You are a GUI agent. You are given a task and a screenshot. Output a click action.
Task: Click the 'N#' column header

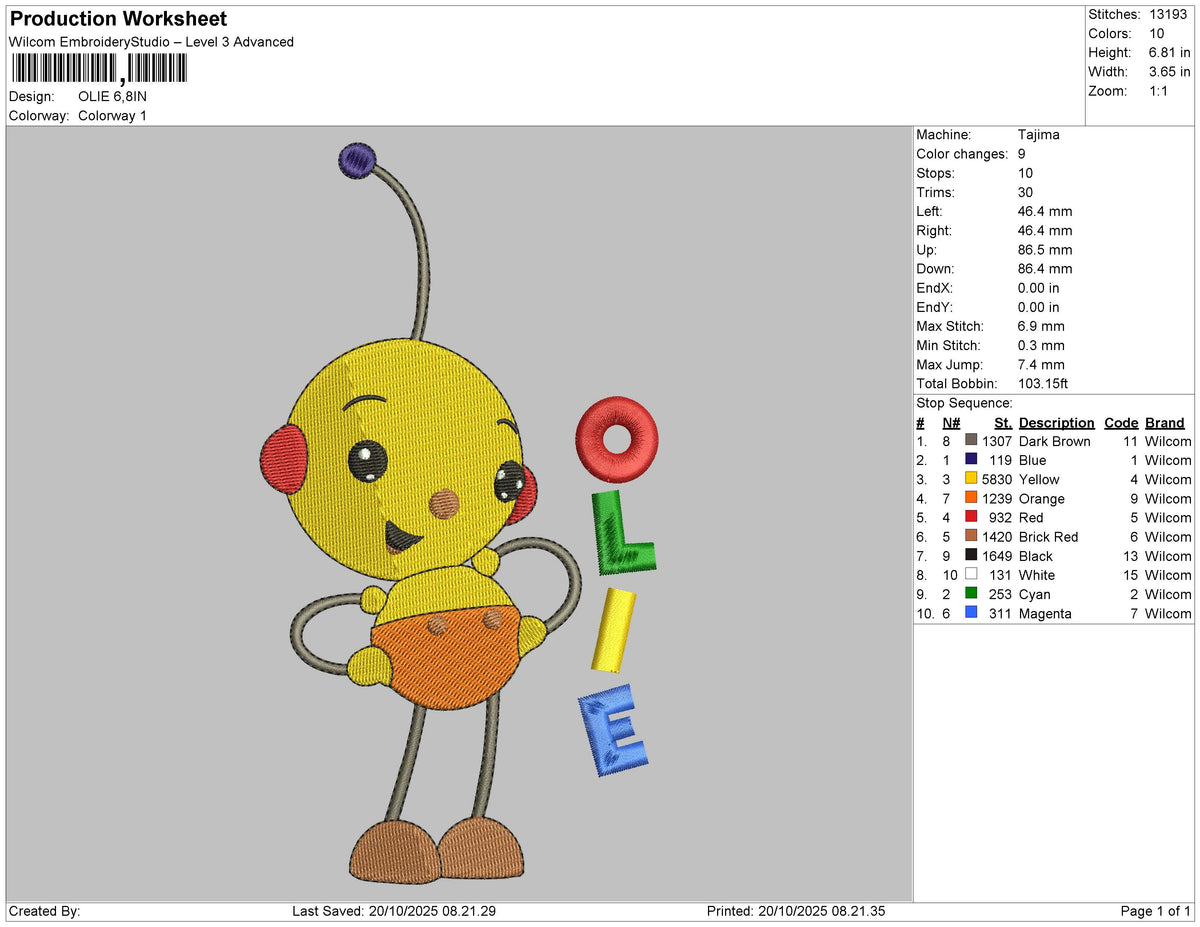(951, 423)
